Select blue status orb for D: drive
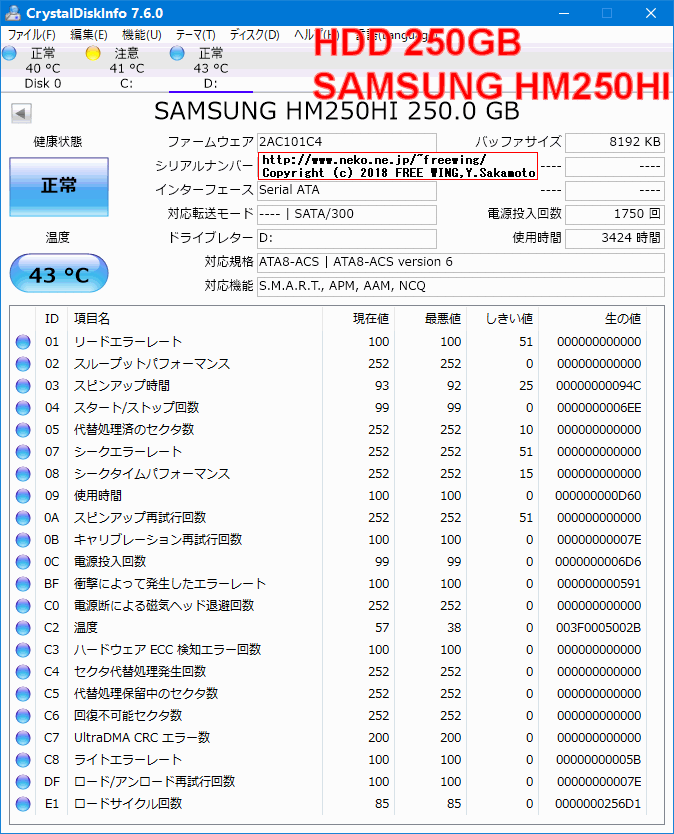Viewport: 674px width, 834px height. tap(177, 53)
